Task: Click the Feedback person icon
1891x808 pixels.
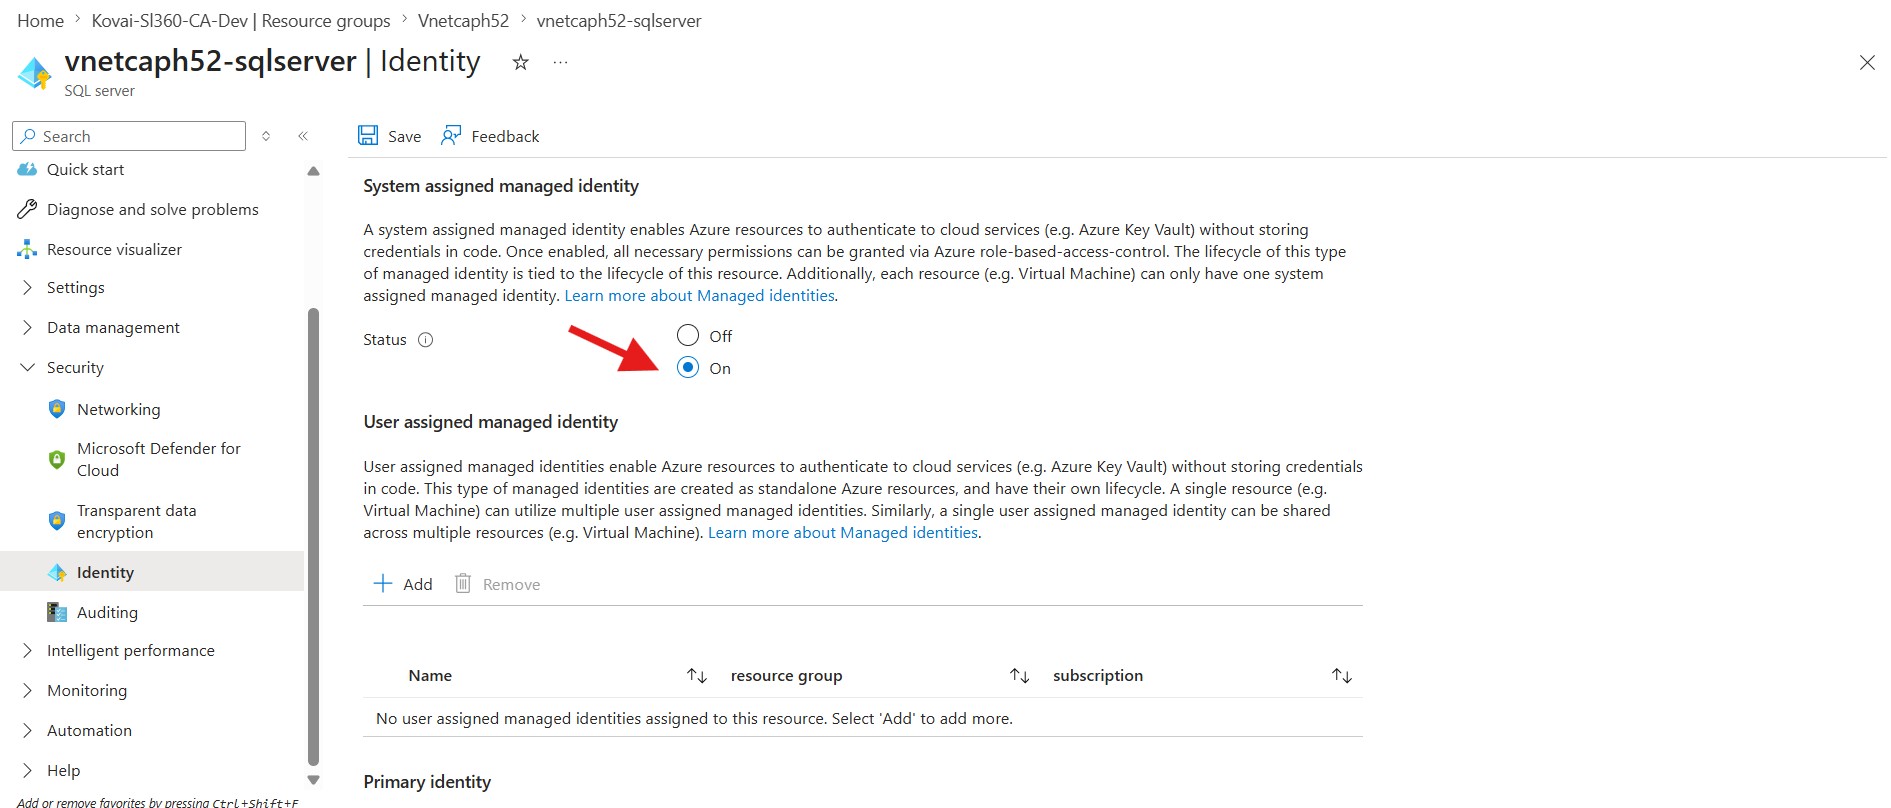Action: 451,136
